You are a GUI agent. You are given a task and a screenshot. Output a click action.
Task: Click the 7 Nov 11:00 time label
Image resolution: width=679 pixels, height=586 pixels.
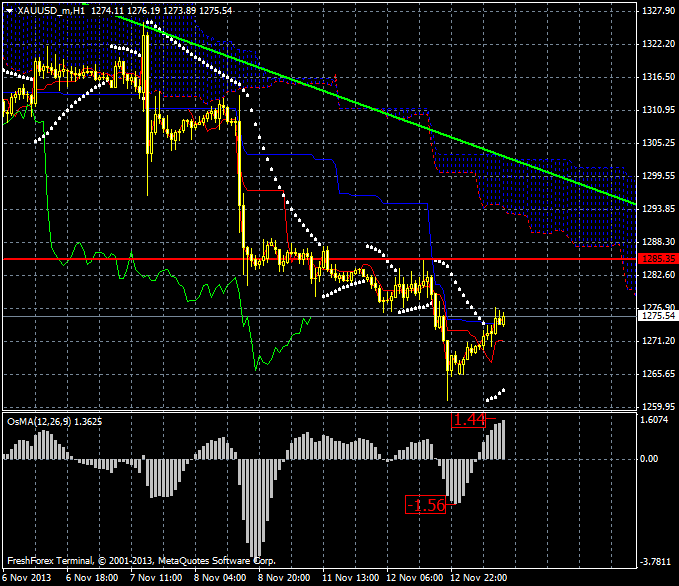tap(157, 578)
